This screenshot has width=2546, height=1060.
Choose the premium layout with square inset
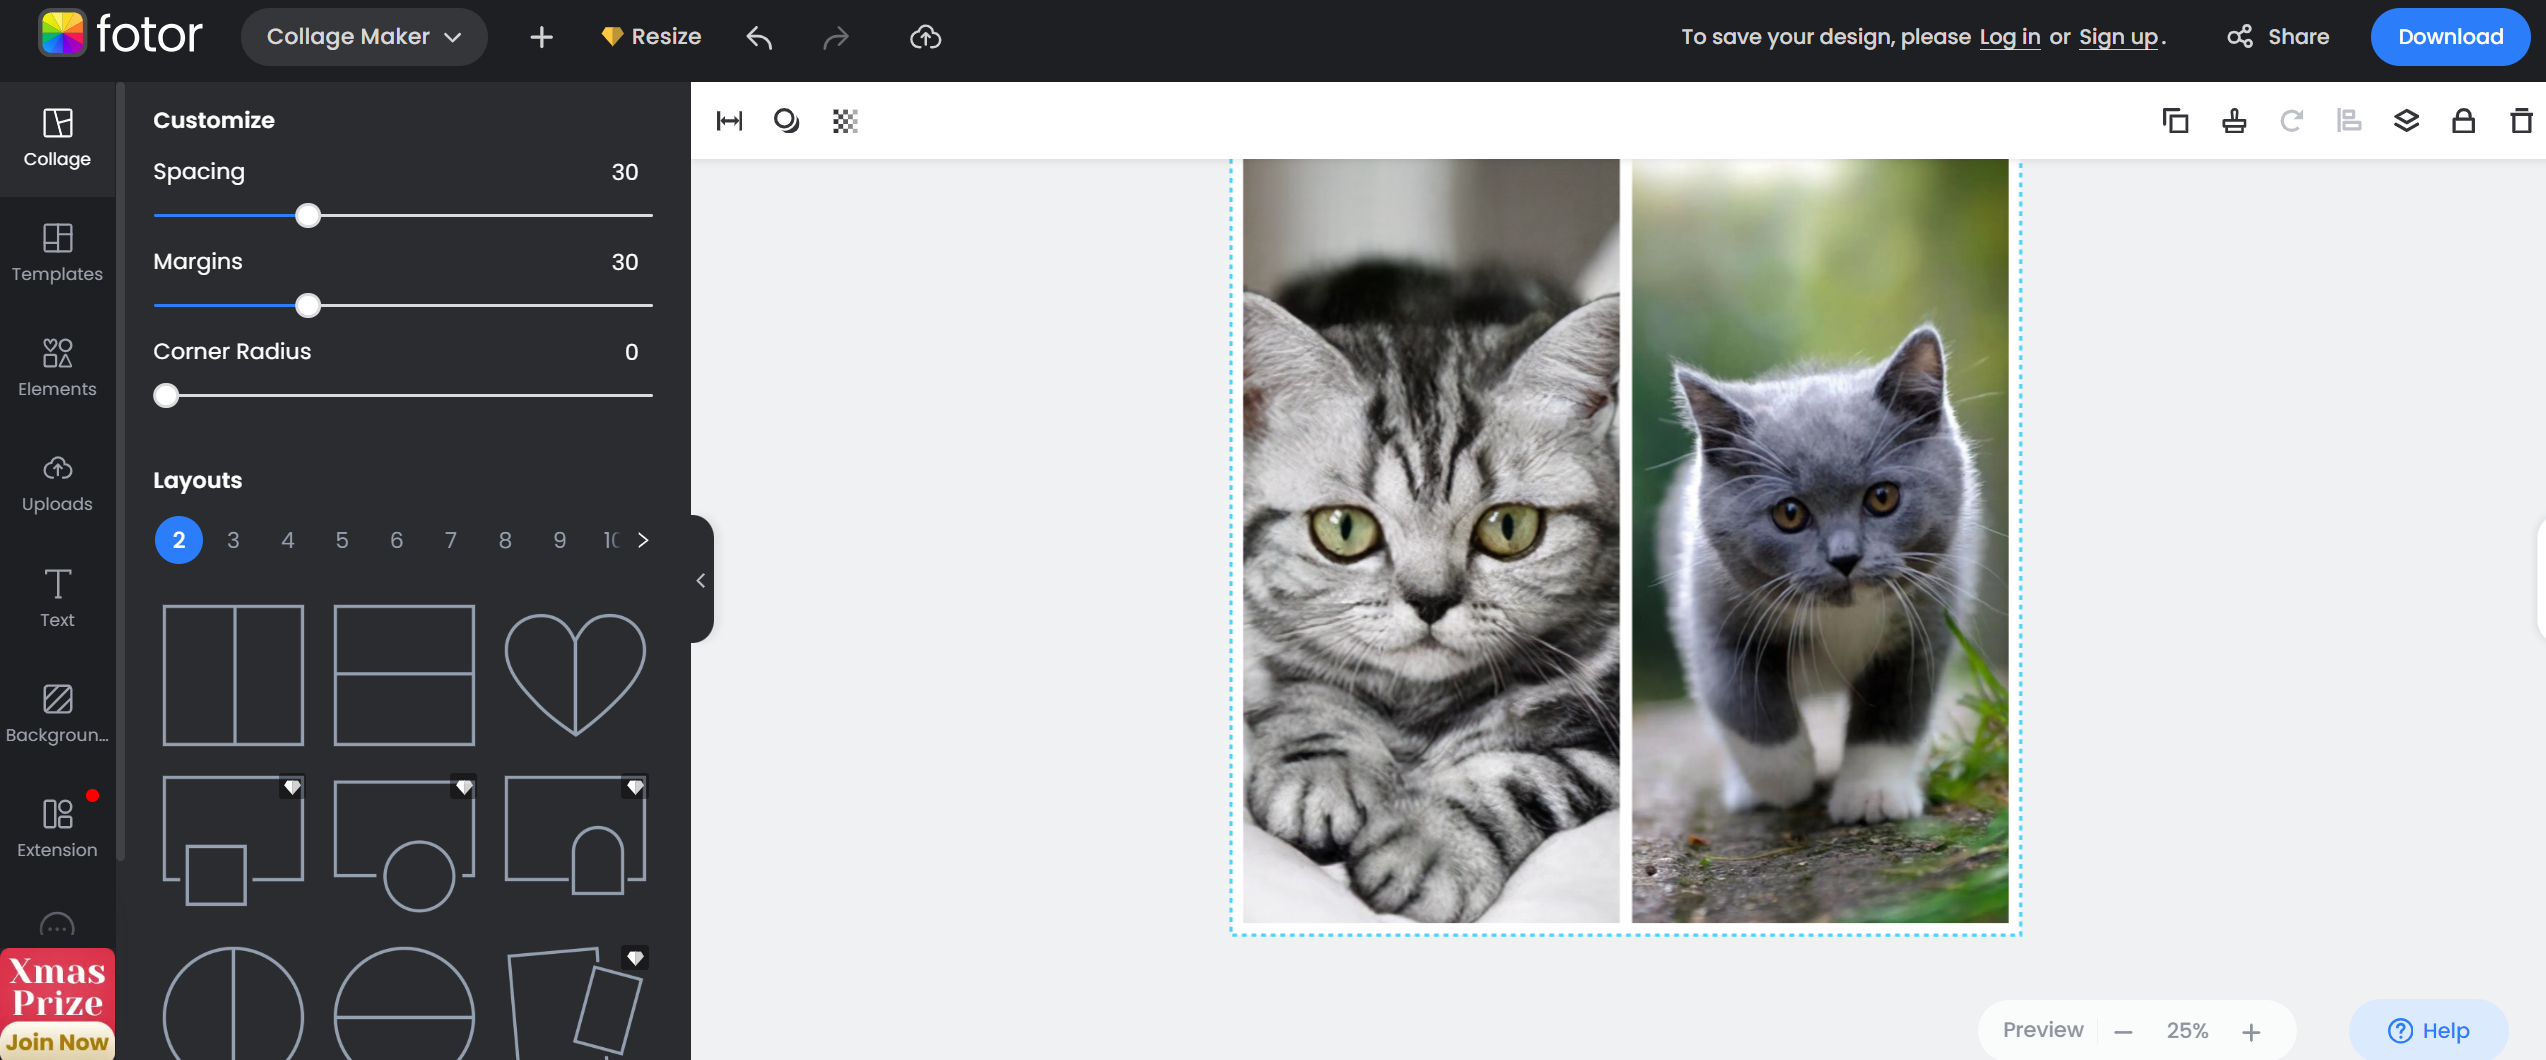click(x=233, y=840)
